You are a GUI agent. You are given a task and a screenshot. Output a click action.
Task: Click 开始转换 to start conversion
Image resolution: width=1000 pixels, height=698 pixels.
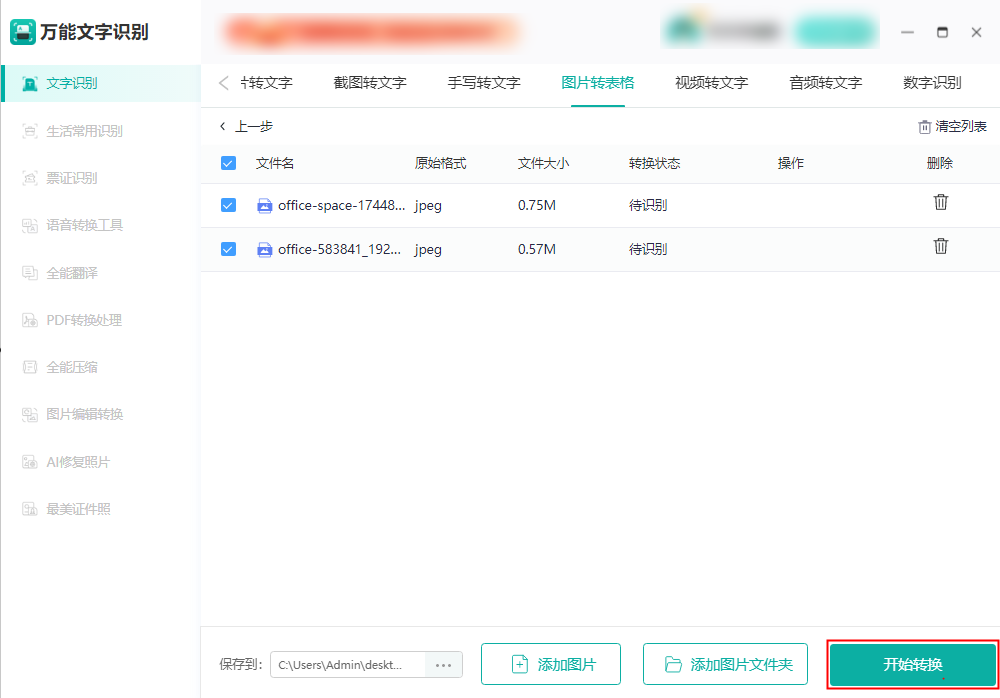[913, 664]
